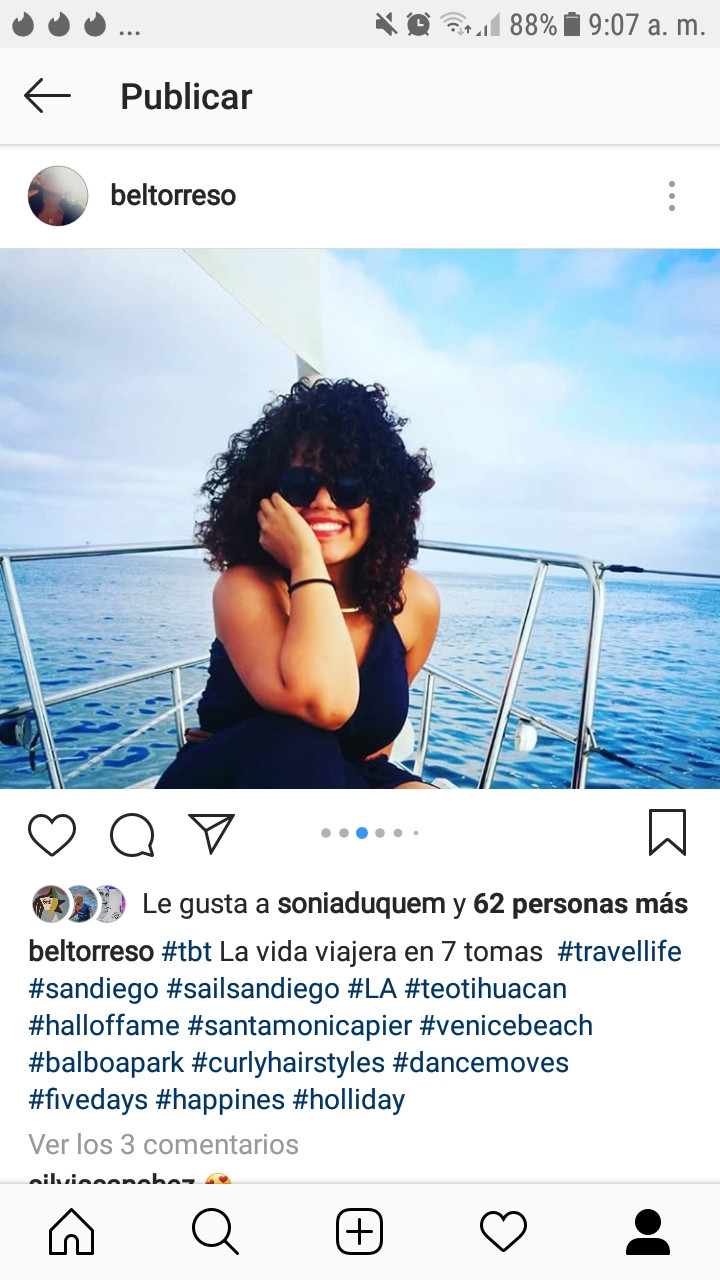Create a new post with plus icon
The height and width of the screenshot is (1280, 720).
point(360,1232)
